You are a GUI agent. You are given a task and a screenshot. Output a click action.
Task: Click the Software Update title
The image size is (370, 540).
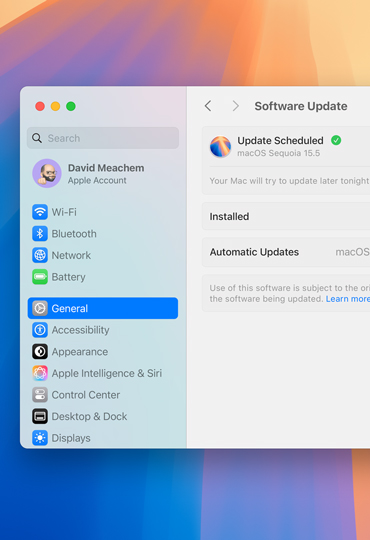(301, 106)
